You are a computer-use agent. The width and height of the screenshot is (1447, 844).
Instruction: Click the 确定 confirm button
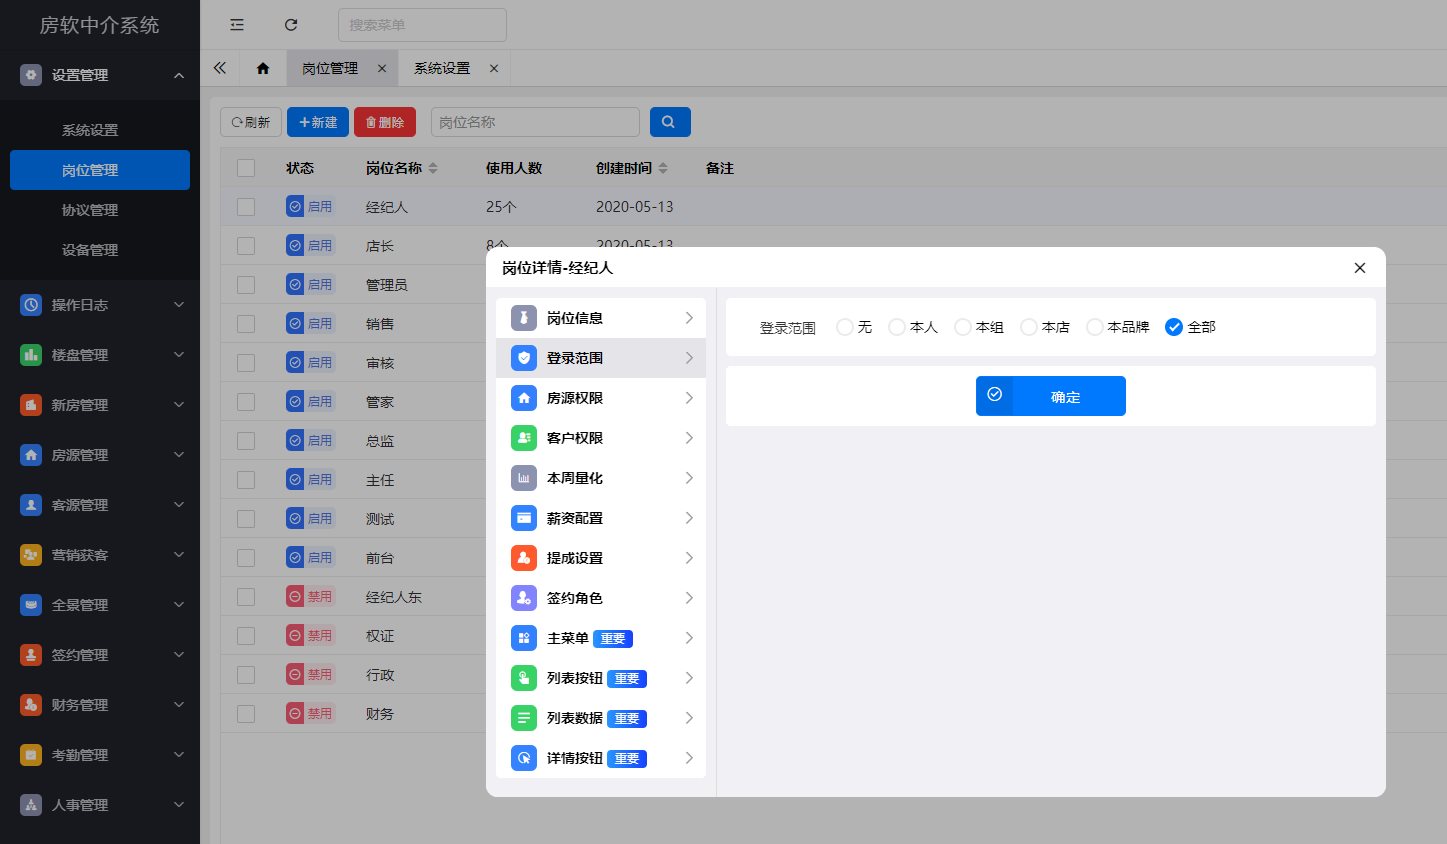tap(1051, 396)
